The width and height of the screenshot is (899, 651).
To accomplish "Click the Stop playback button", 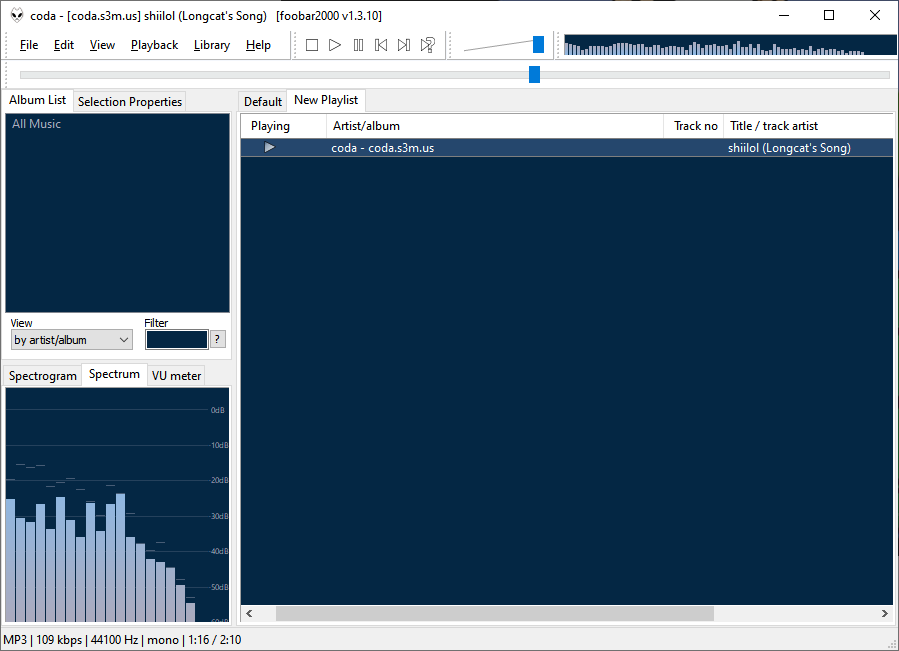I will point(312,45).
